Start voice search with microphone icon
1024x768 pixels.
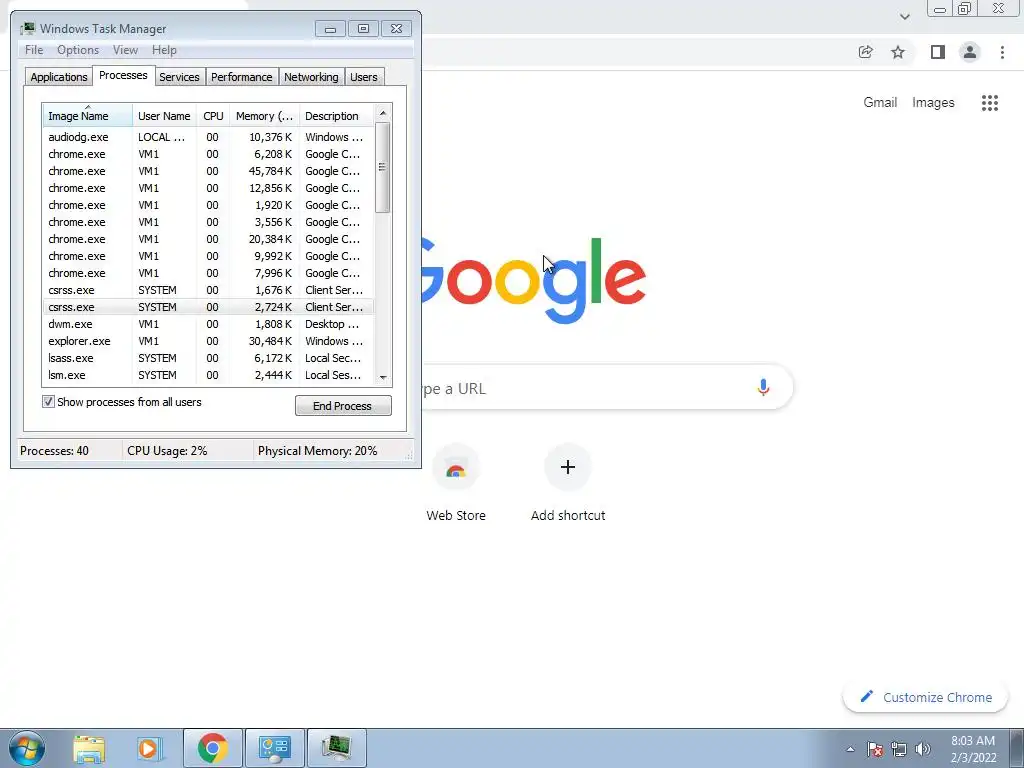(763, 387)
